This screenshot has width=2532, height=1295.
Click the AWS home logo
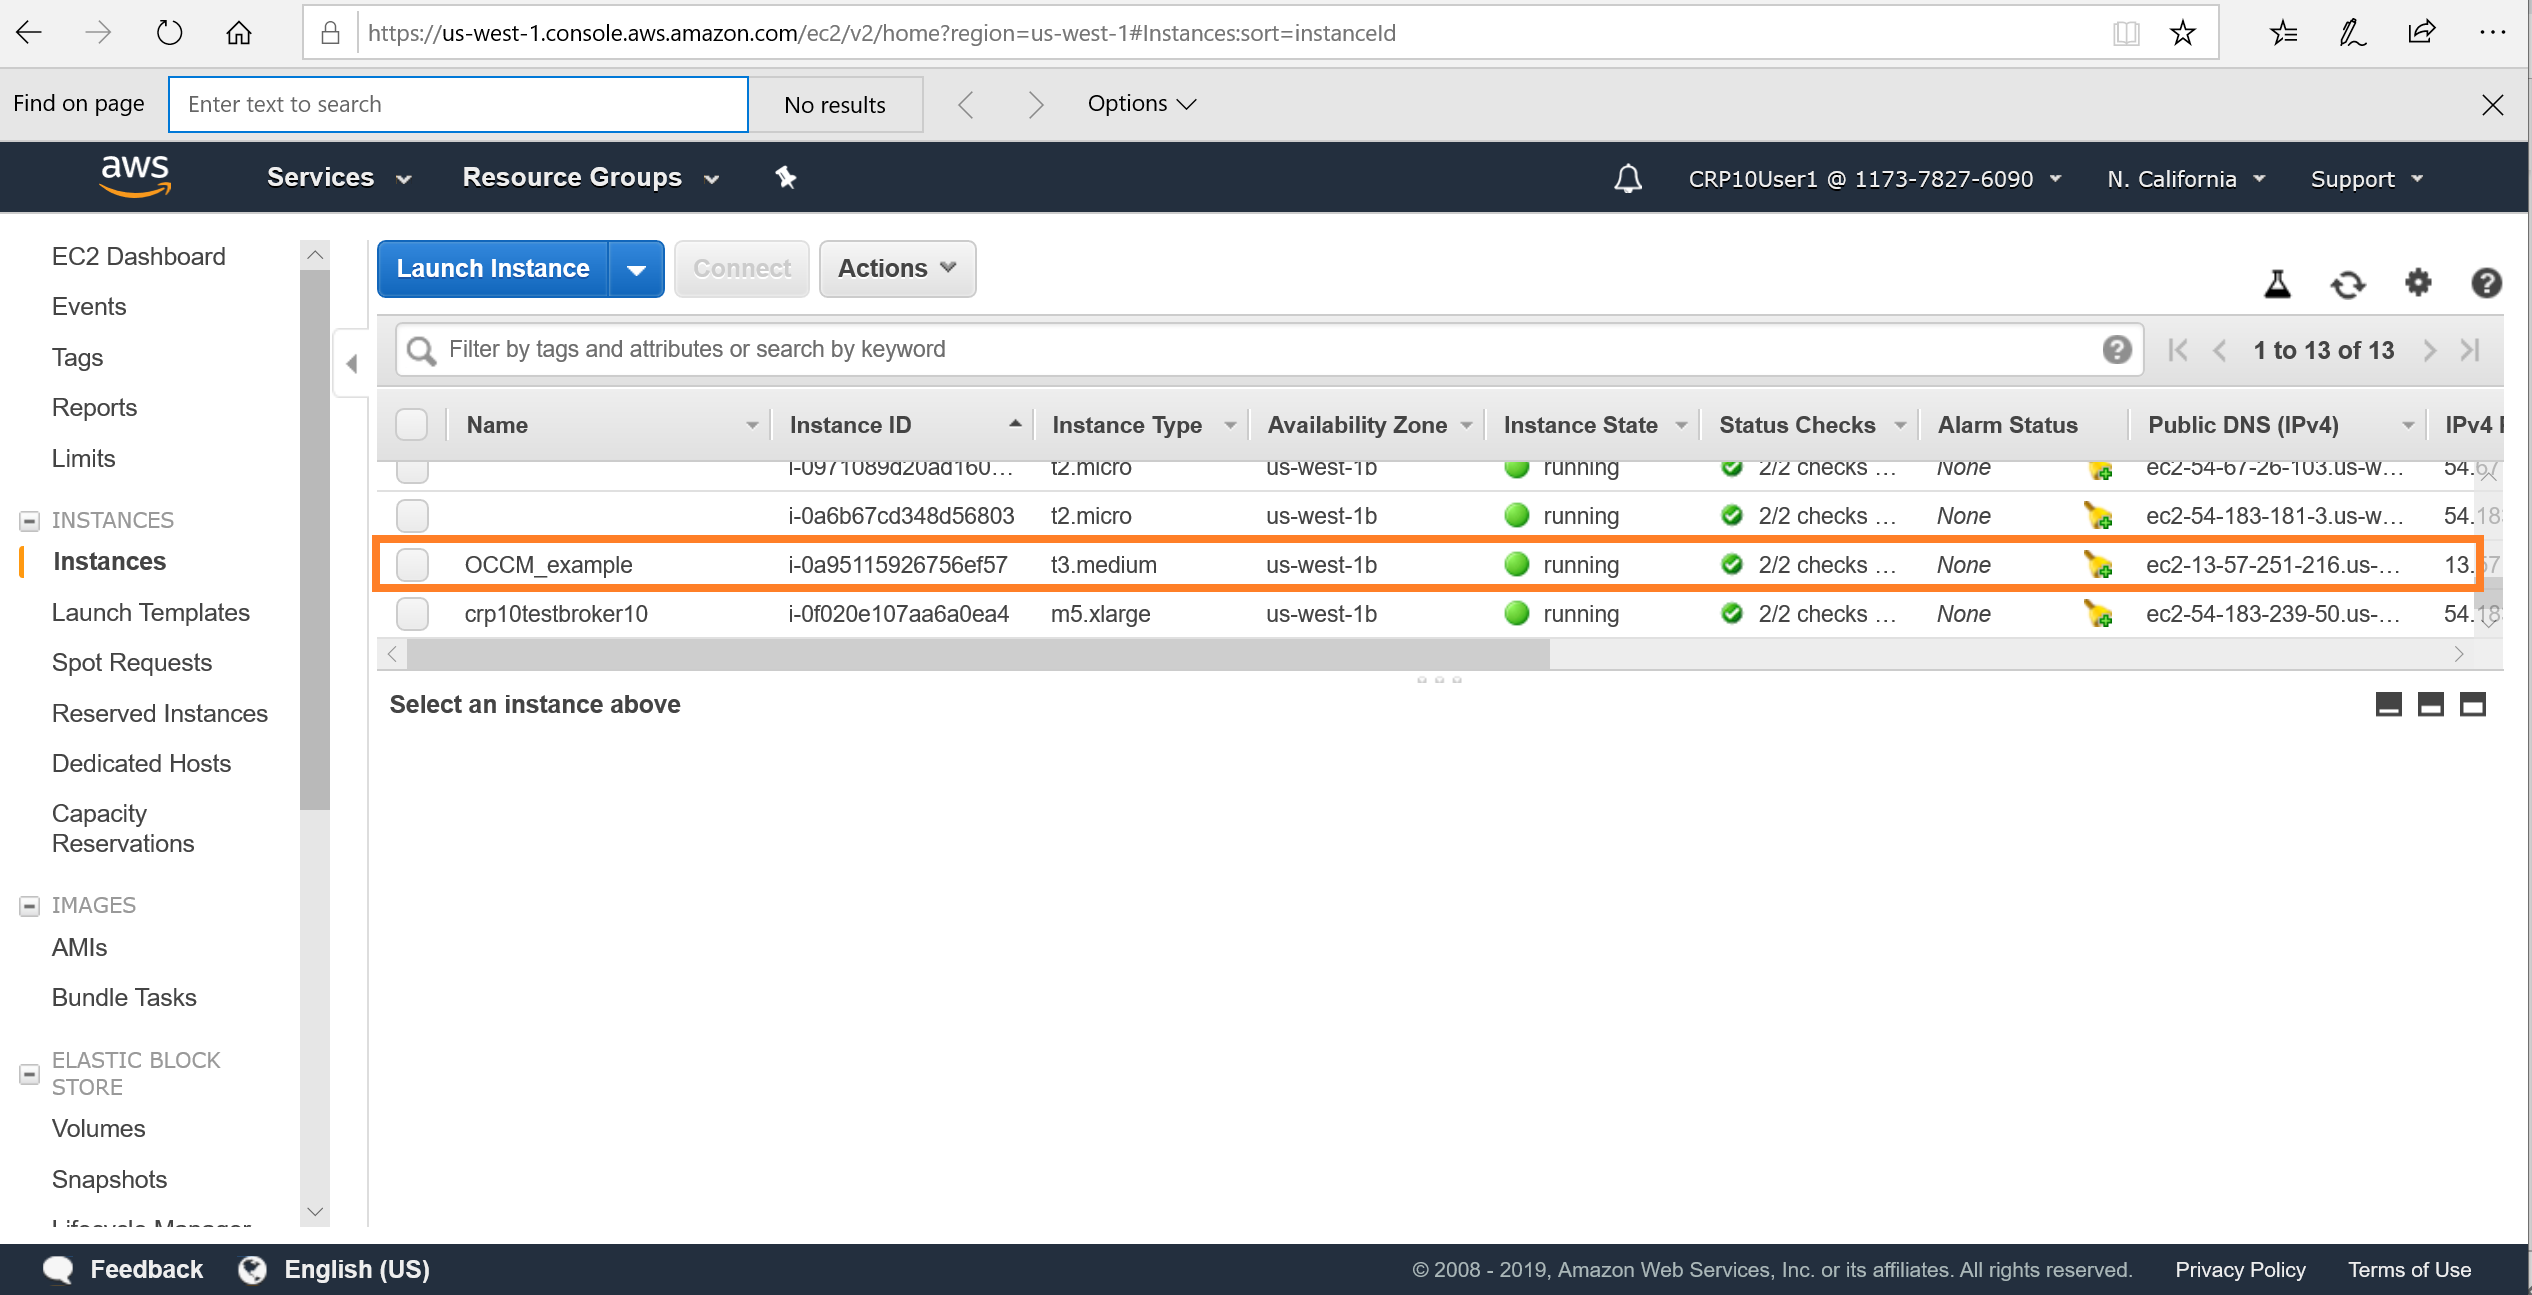[x=135, y=176]
